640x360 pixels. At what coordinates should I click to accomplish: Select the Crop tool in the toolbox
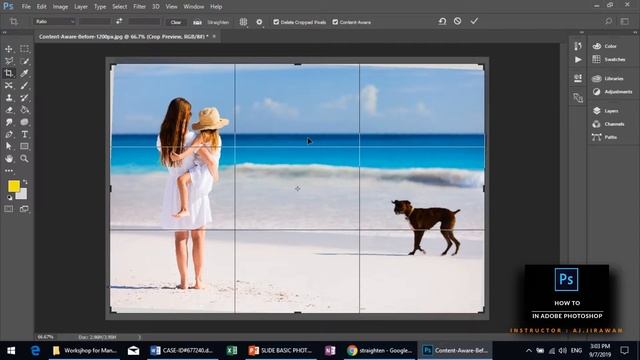[9, 73]
